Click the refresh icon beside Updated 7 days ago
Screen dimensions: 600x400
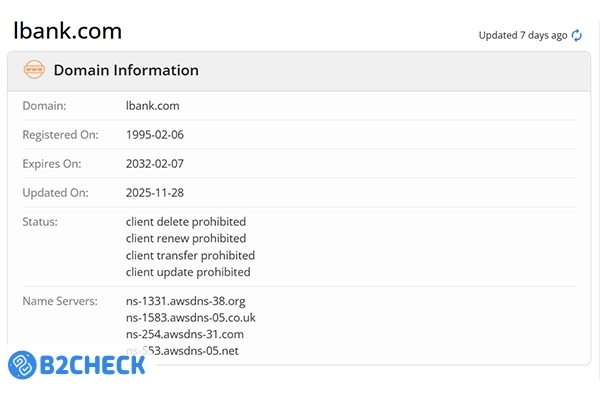coord(576,35)
